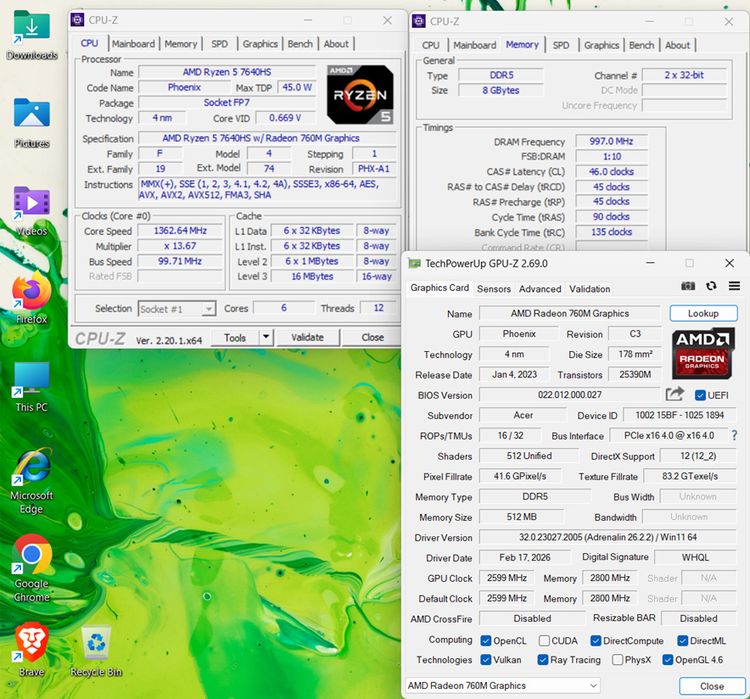The height and width of the screenshot is (699, 750).
Task: Click the CPU-Z Tools button
Action: point(235,337)
